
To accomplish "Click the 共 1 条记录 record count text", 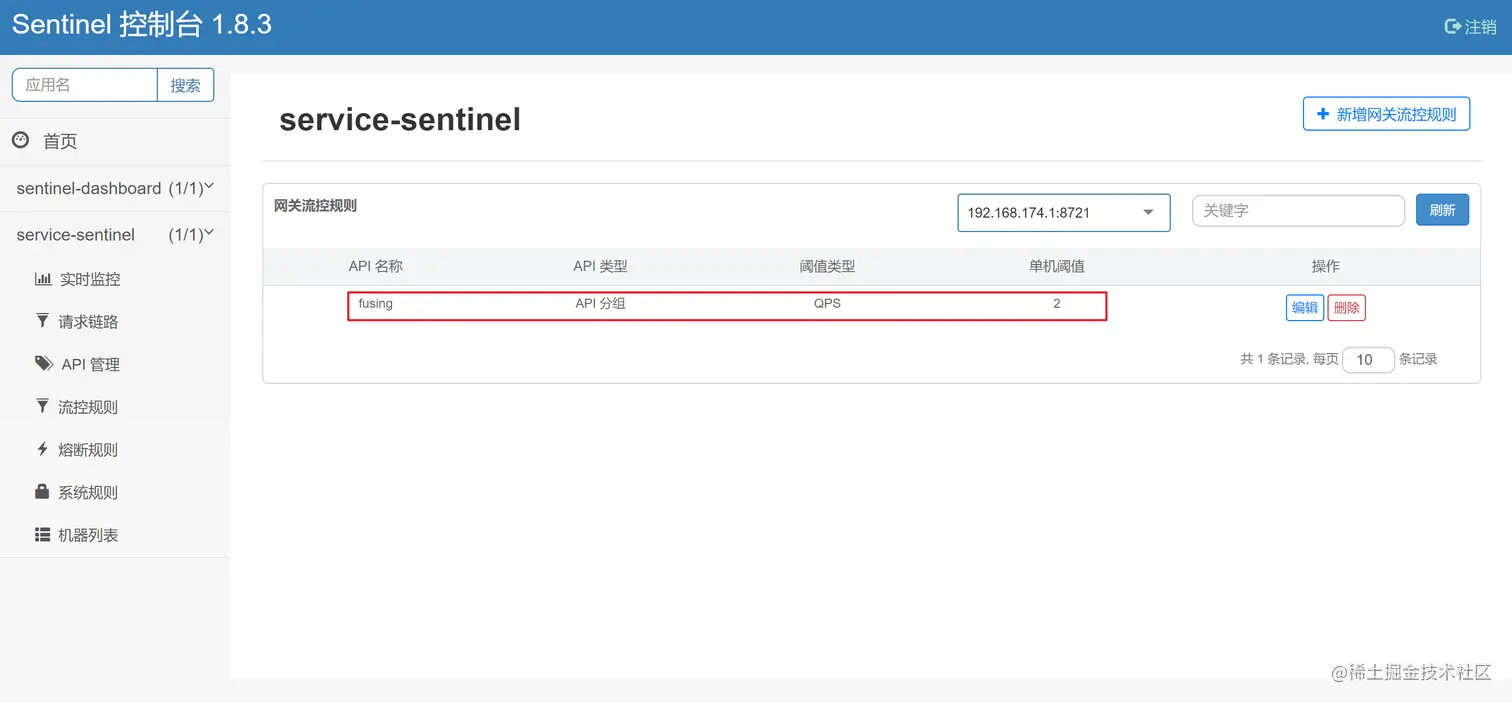I will [x=1274, y=359].
